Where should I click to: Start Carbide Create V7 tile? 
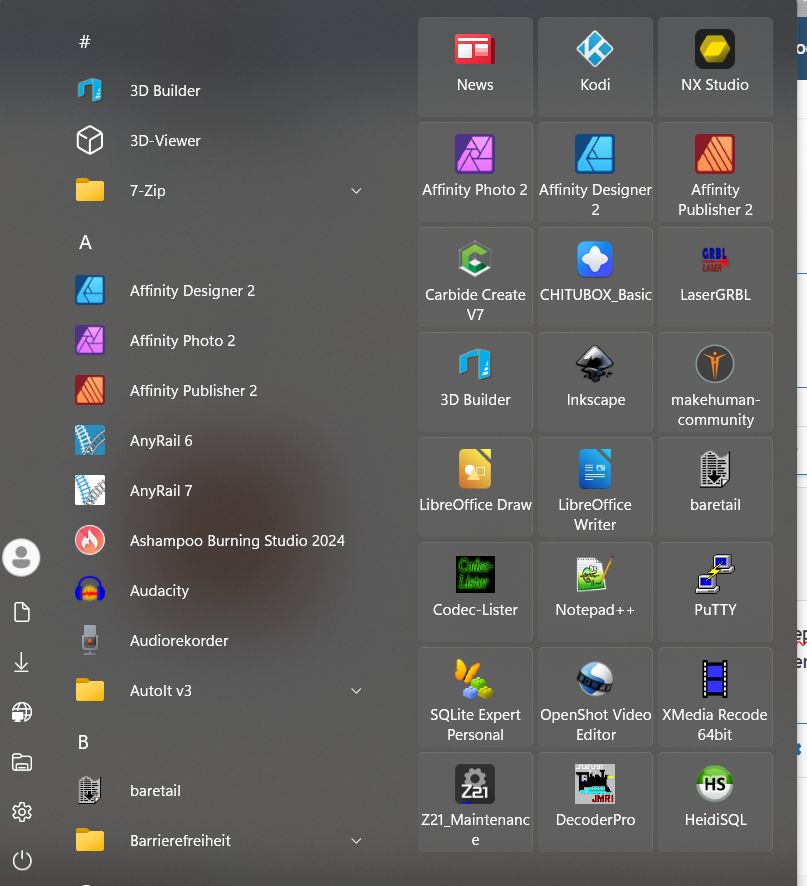coord(475,277)
